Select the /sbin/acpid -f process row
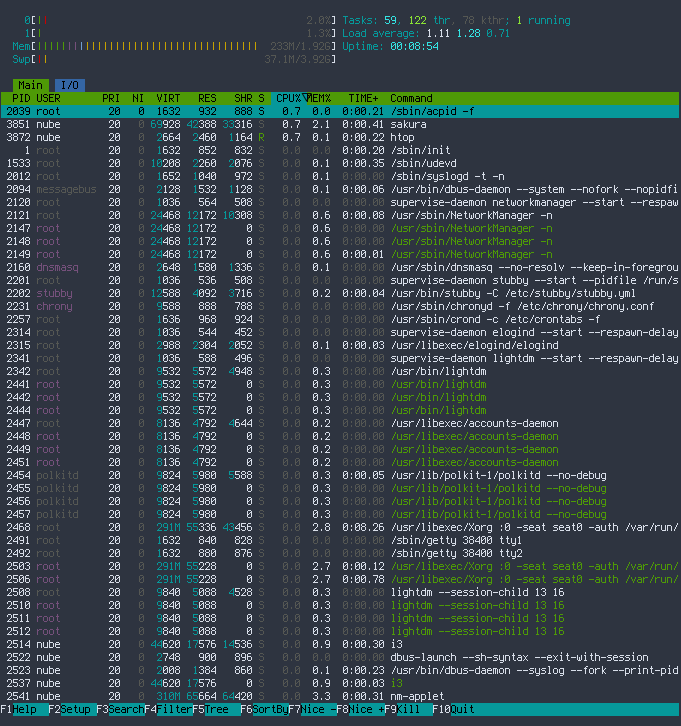Viewport: 681px width, 726px height. (x=340, y=111)
